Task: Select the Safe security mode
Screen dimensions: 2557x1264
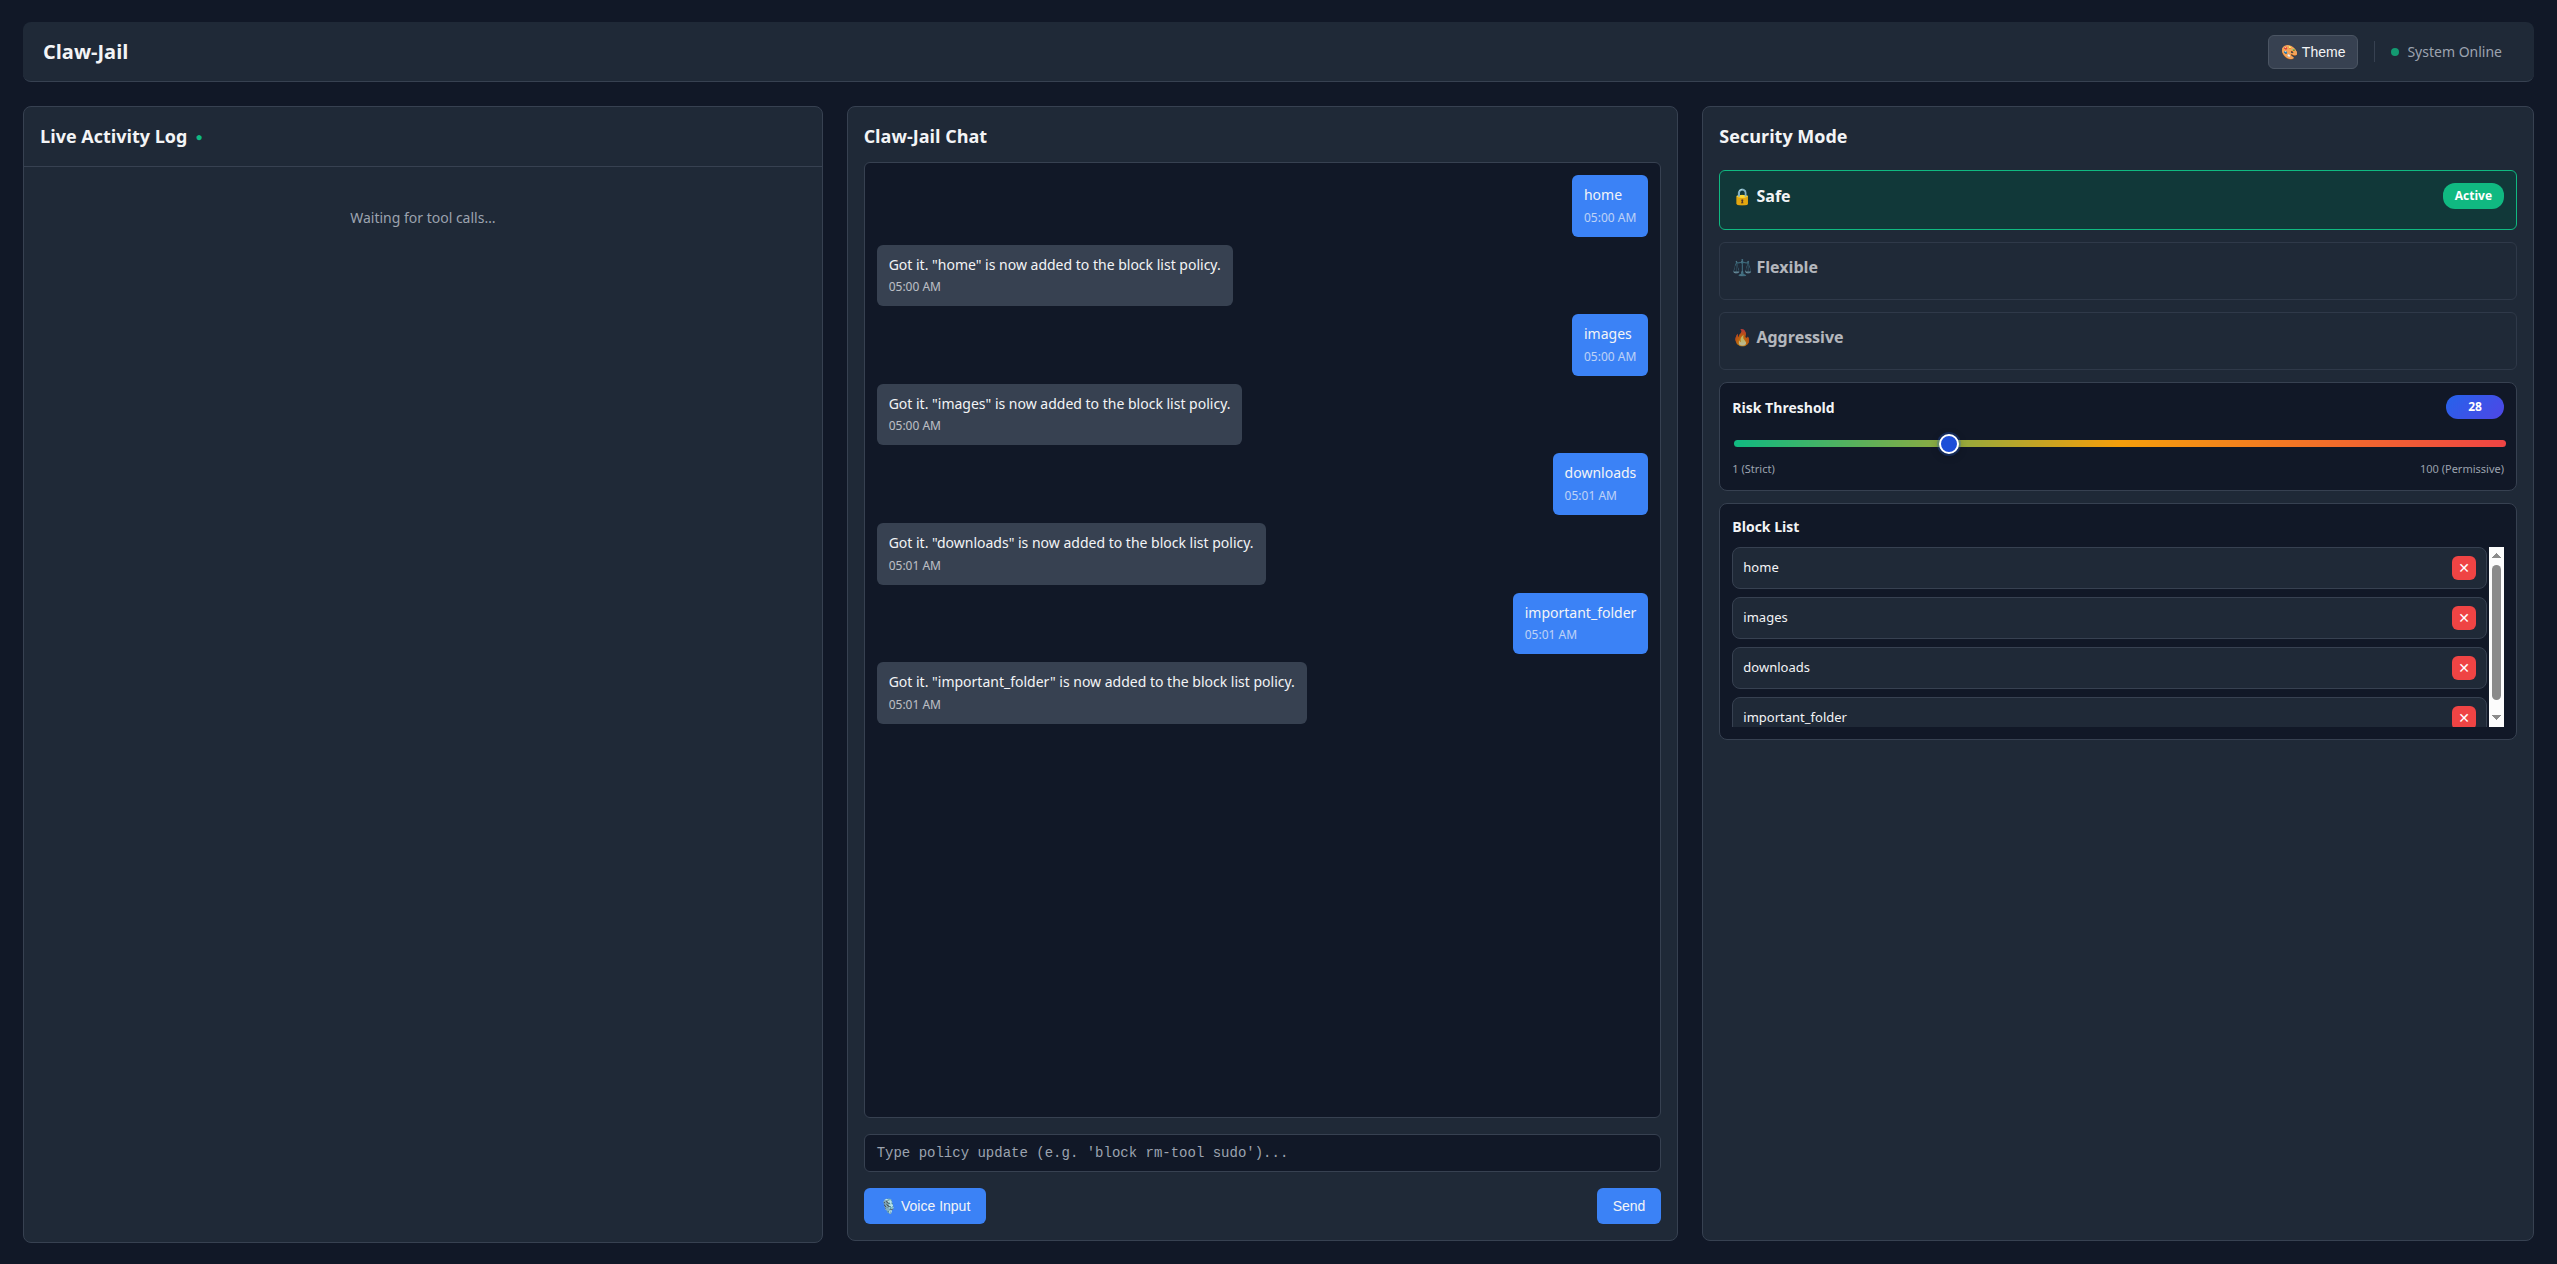Action: click(x=2116, y=200)
